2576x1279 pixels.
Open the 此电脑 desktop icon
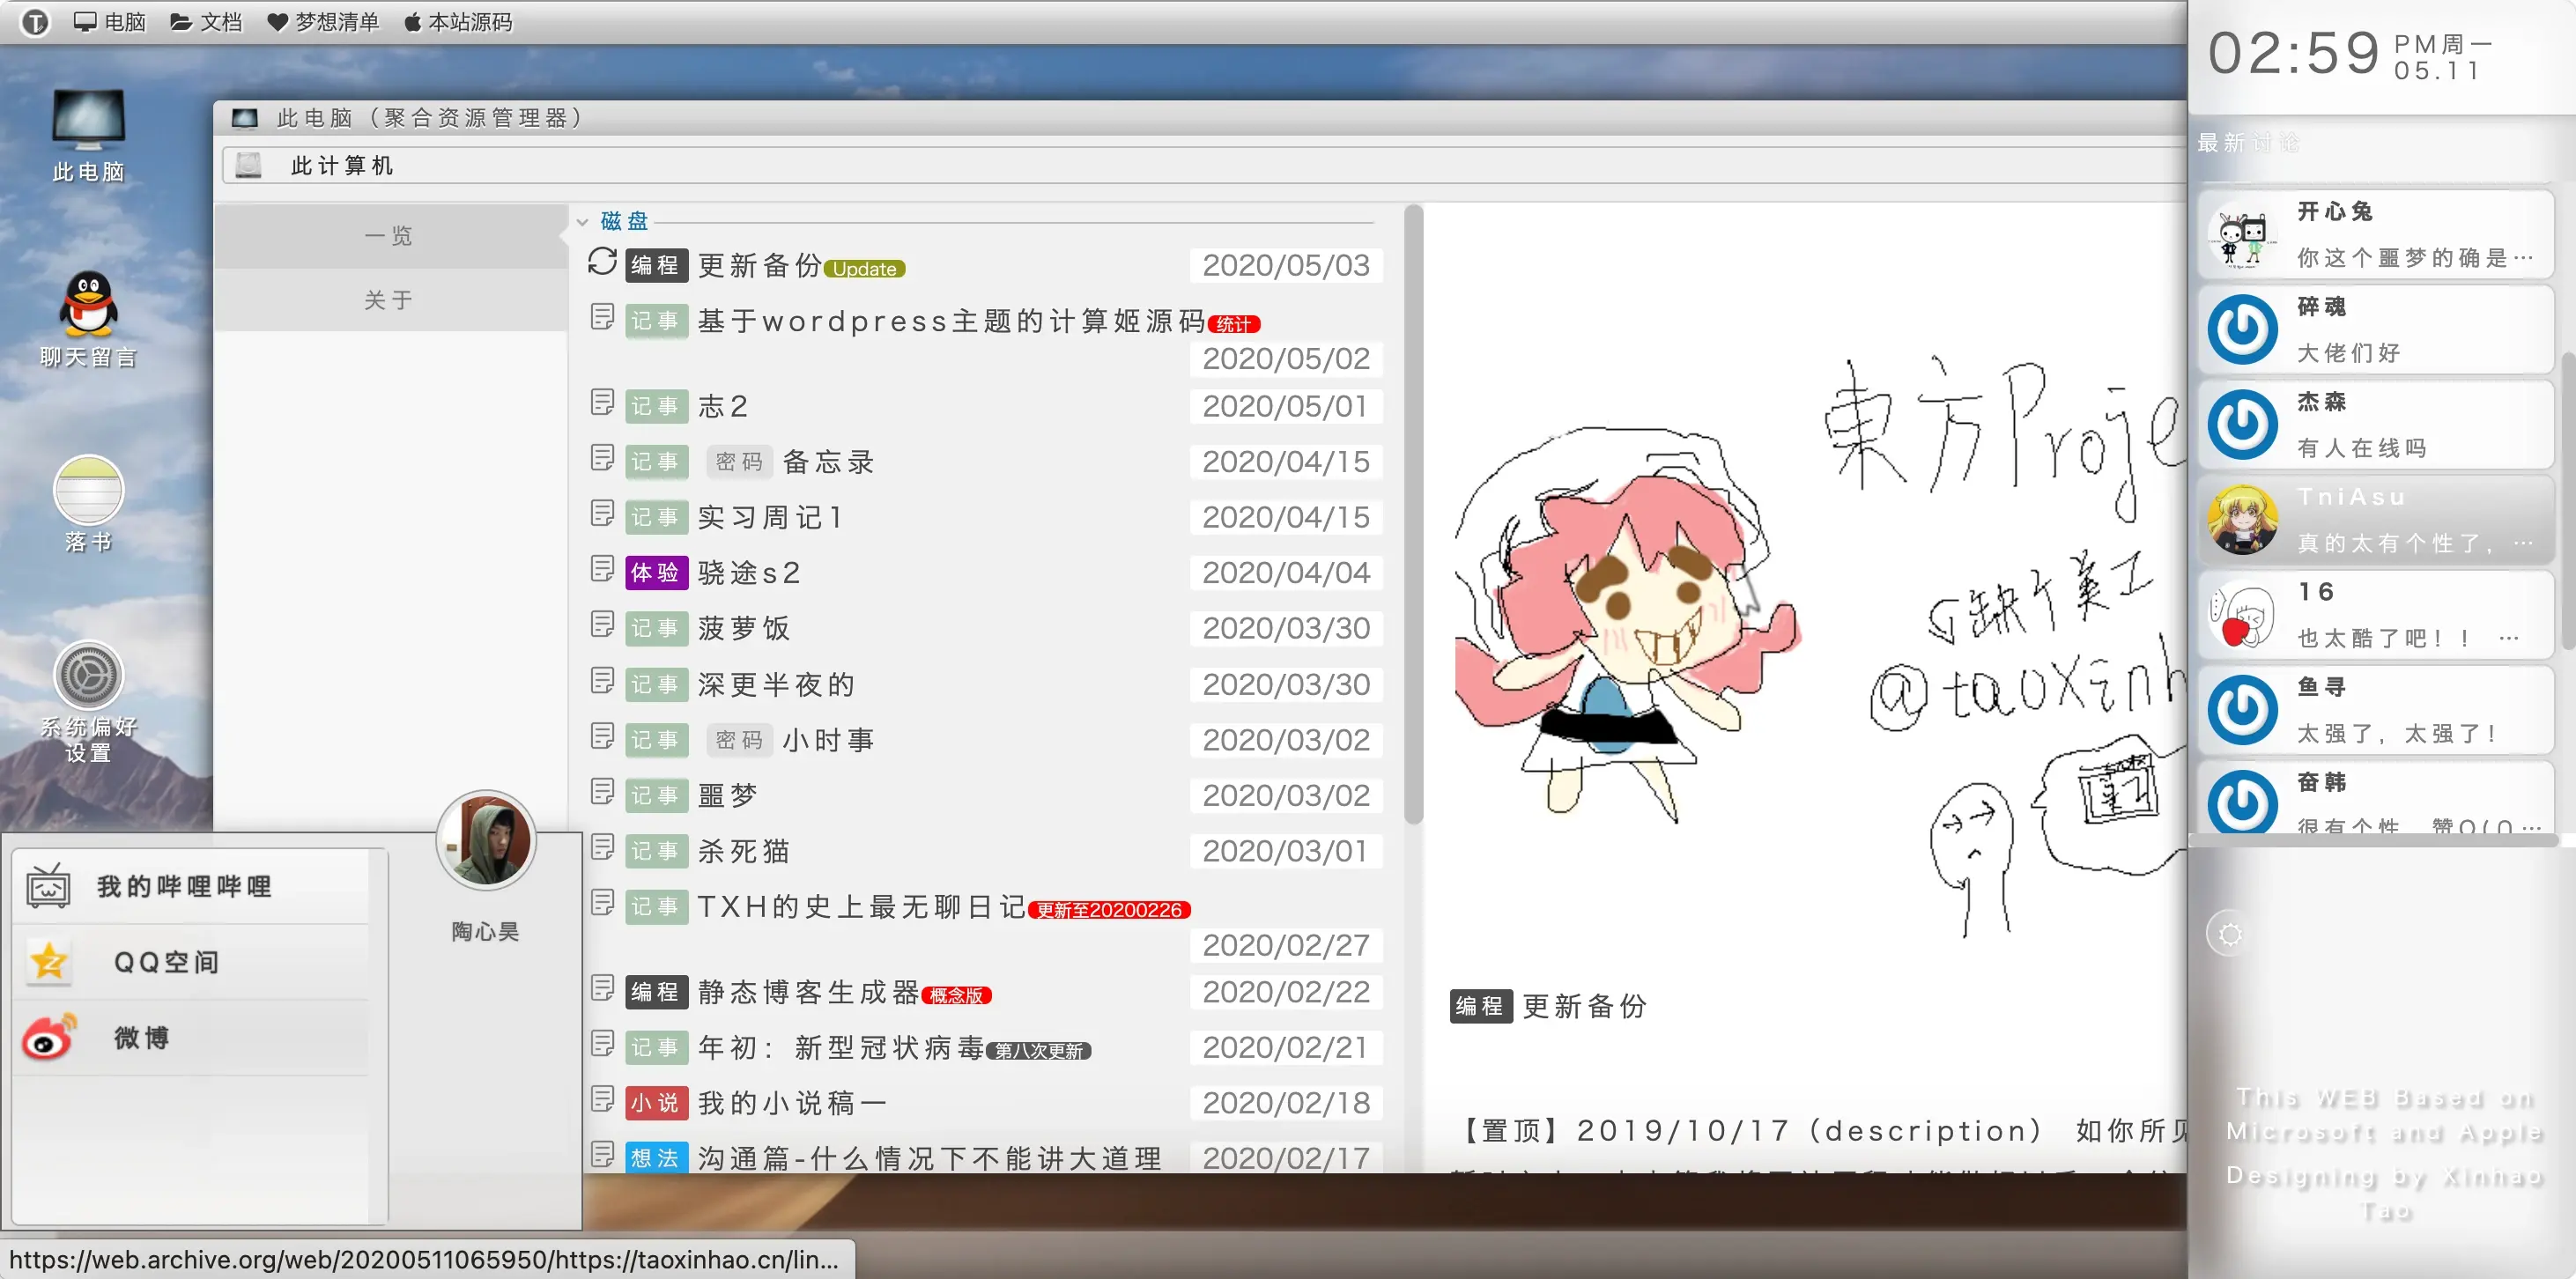point(88,135)
